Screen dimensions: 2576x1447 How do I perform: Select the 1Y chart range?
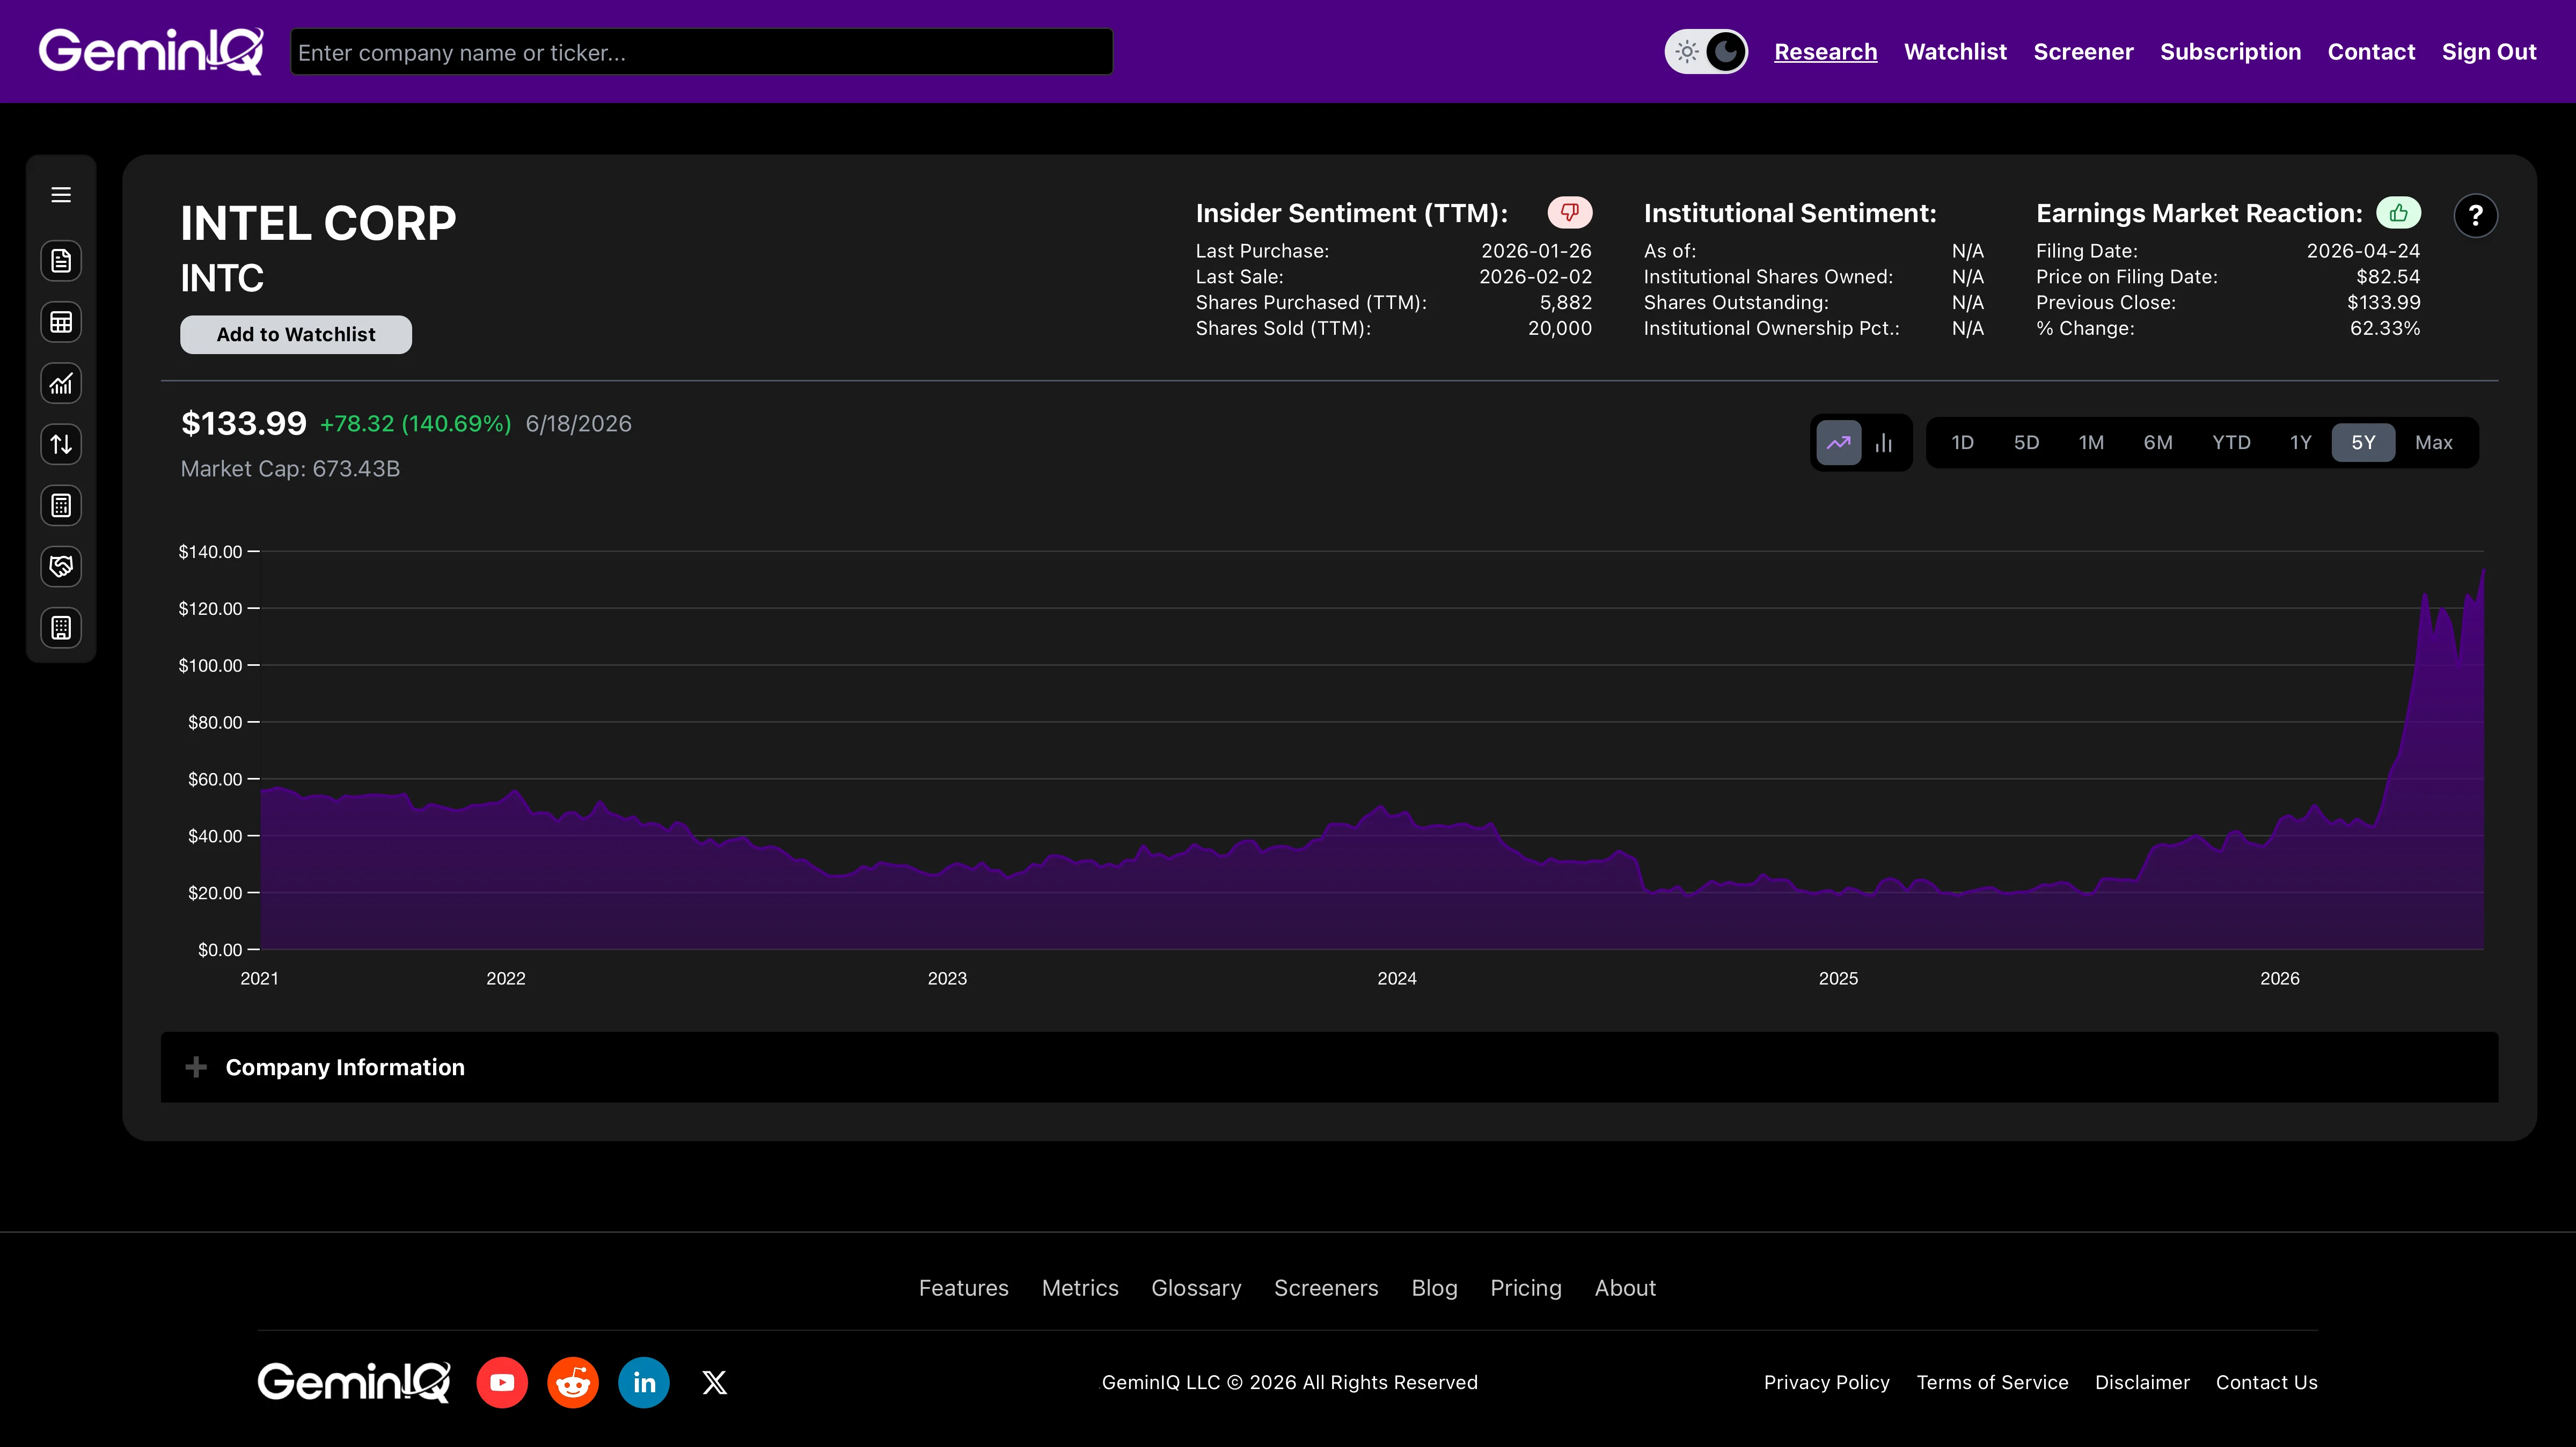click(2300, 442)
